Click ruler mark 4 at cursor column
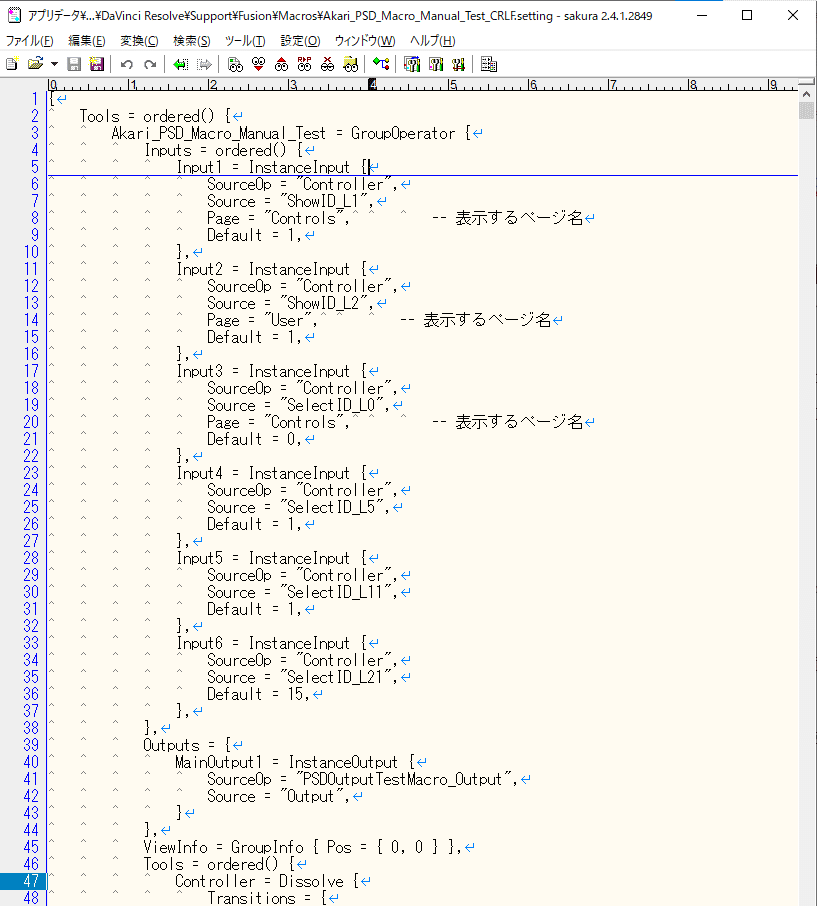The image size is (817, 906). point(373,85)
